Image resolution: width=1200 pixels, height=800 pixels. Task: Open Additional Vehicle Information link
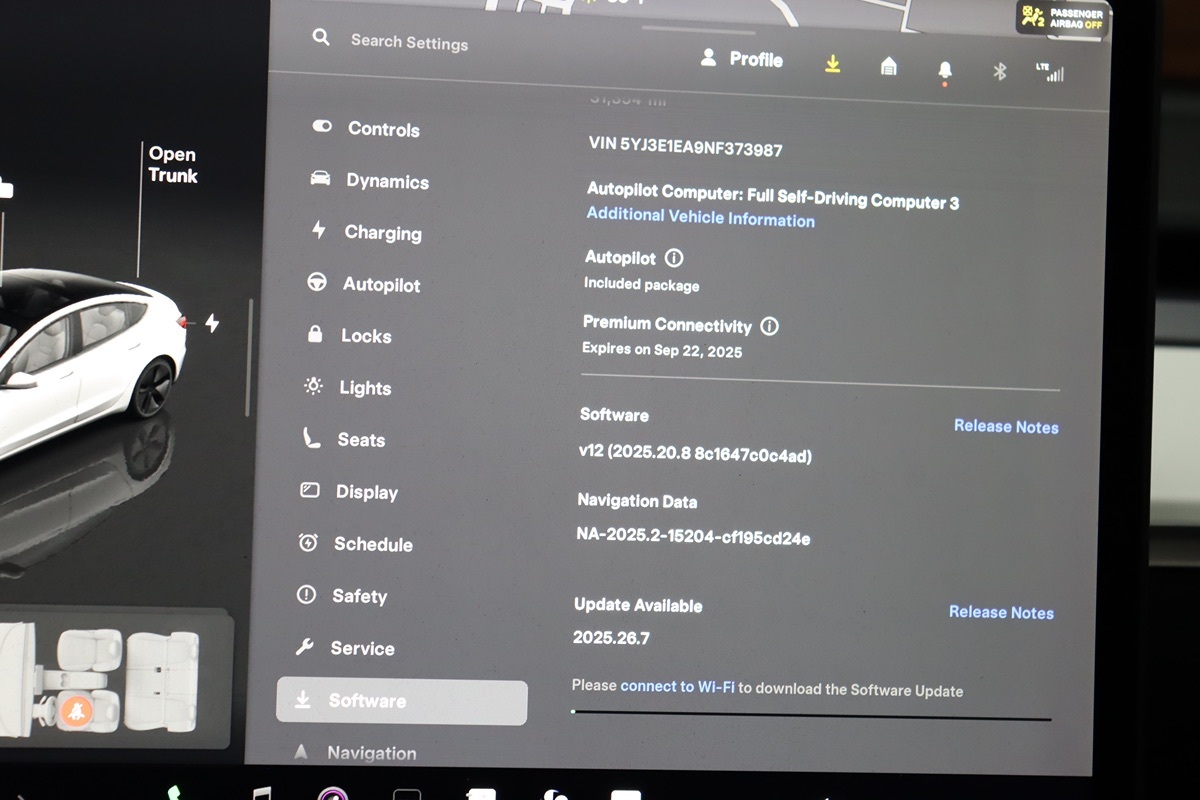click(700, 217)
